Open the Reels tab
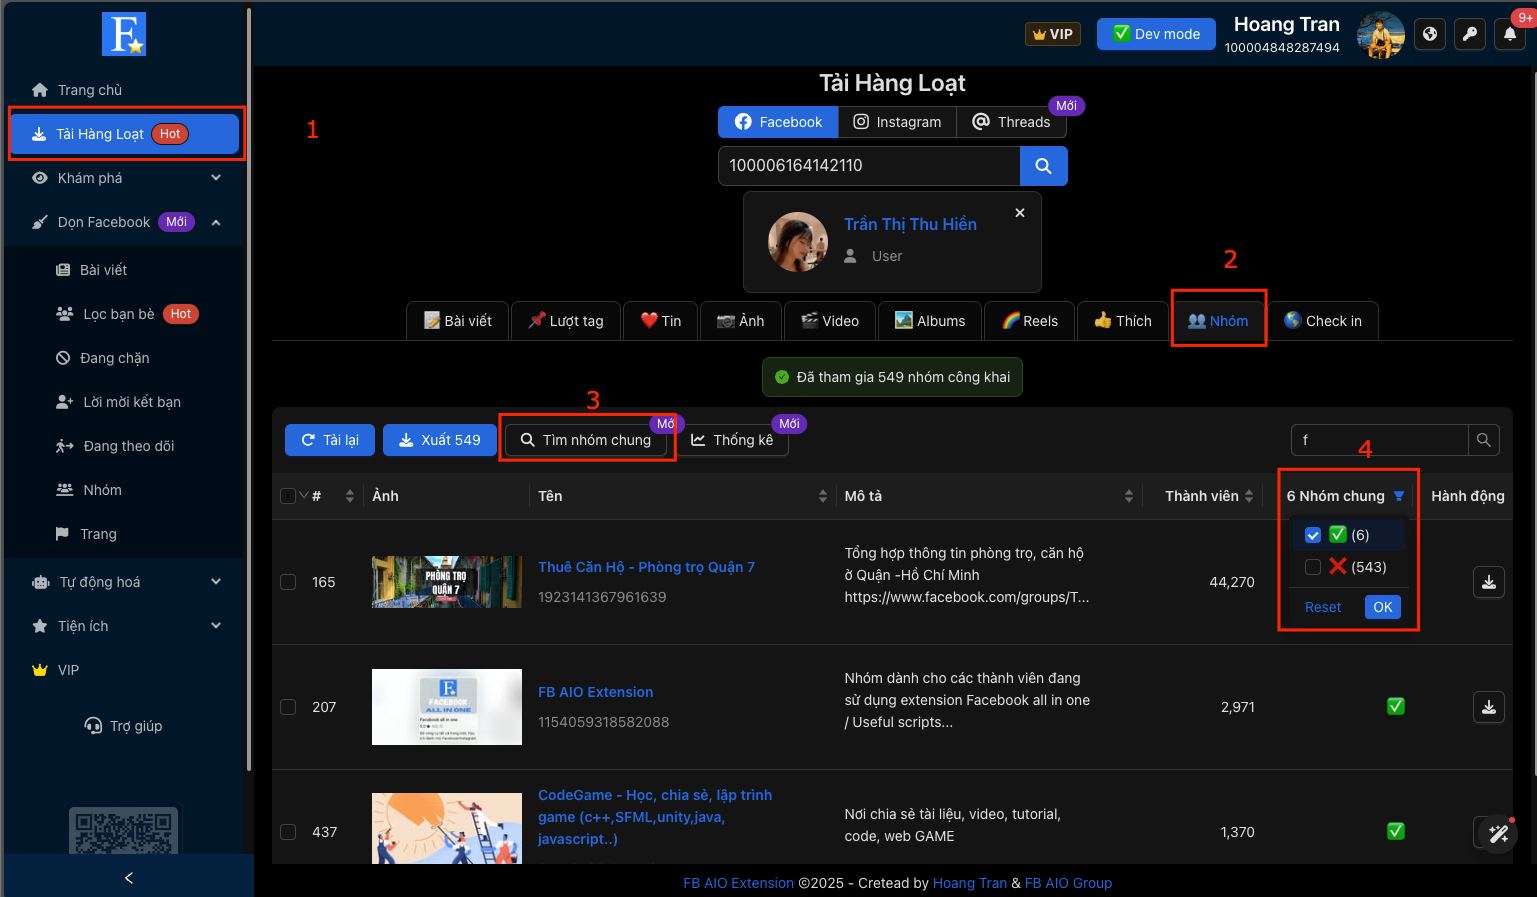Screen dimensions: 1537x897 (x=1029, y=321)
